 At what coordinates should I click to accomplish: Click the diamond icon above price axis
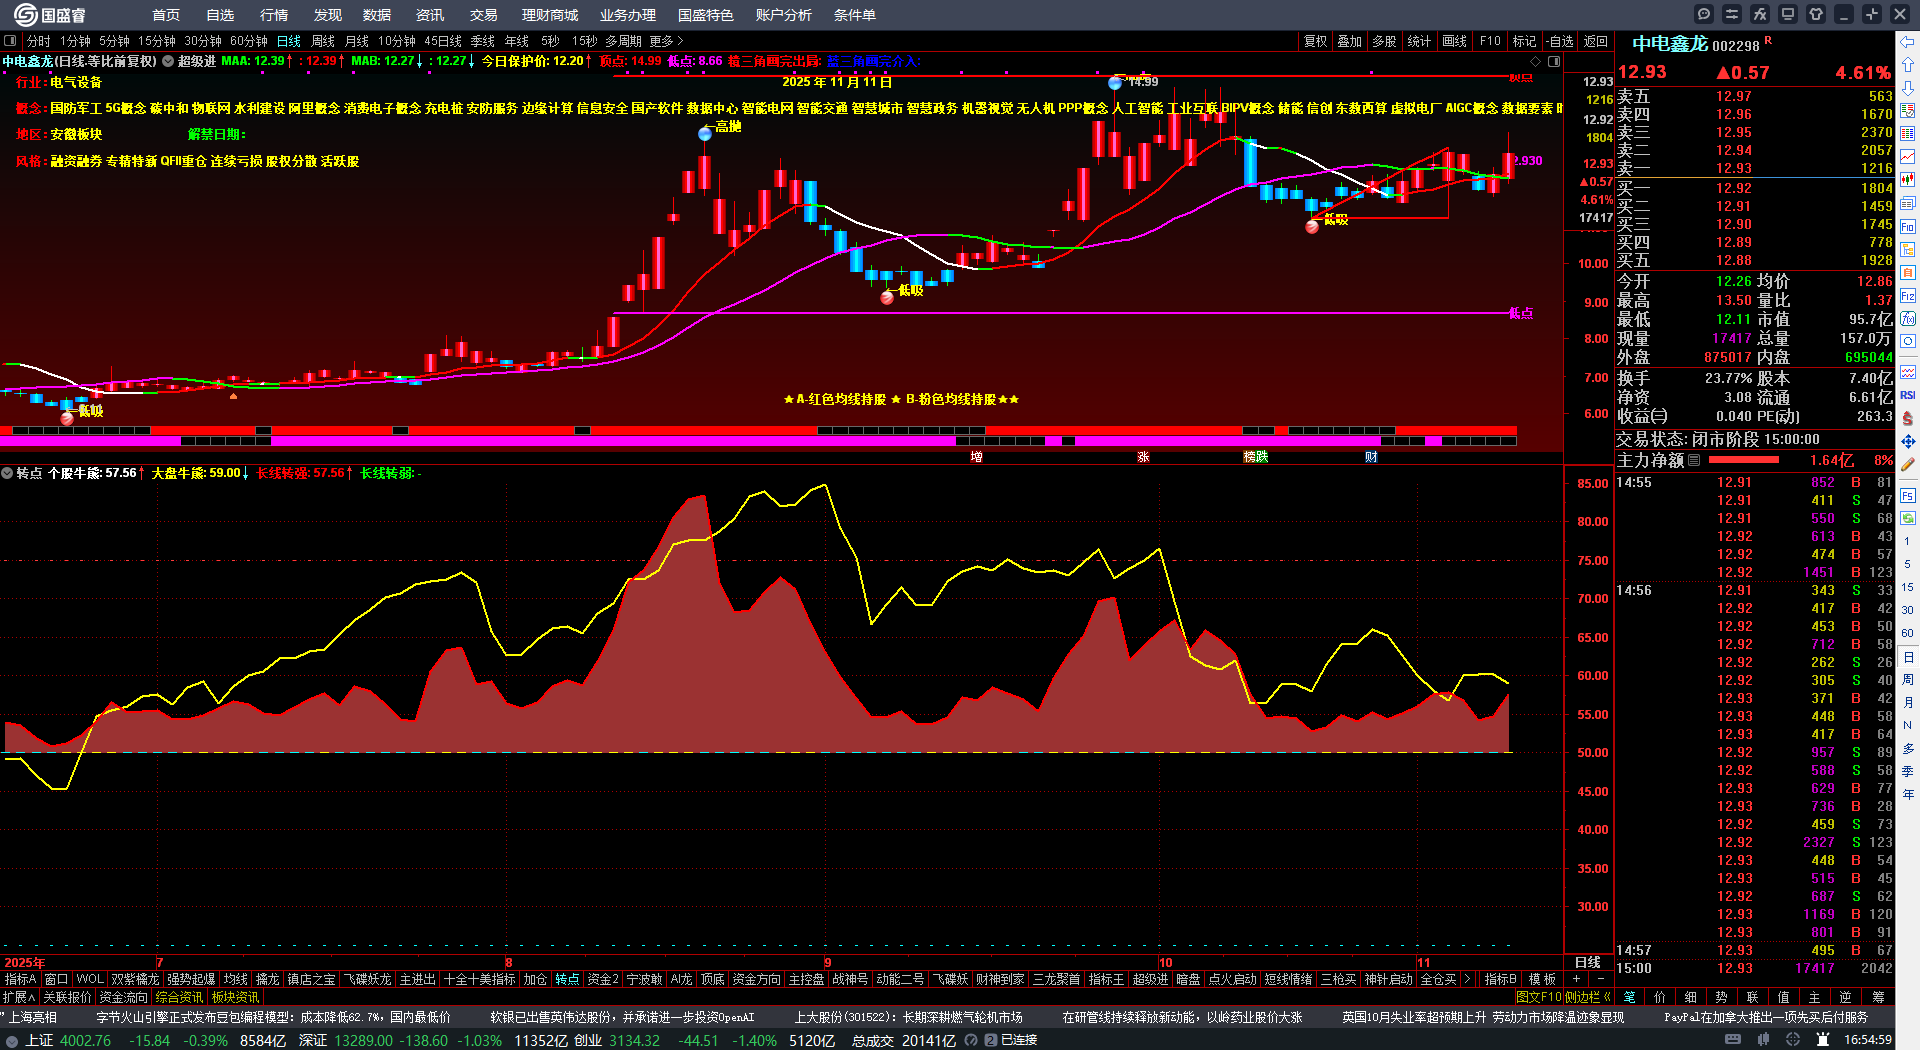(x=1536, y=62)
